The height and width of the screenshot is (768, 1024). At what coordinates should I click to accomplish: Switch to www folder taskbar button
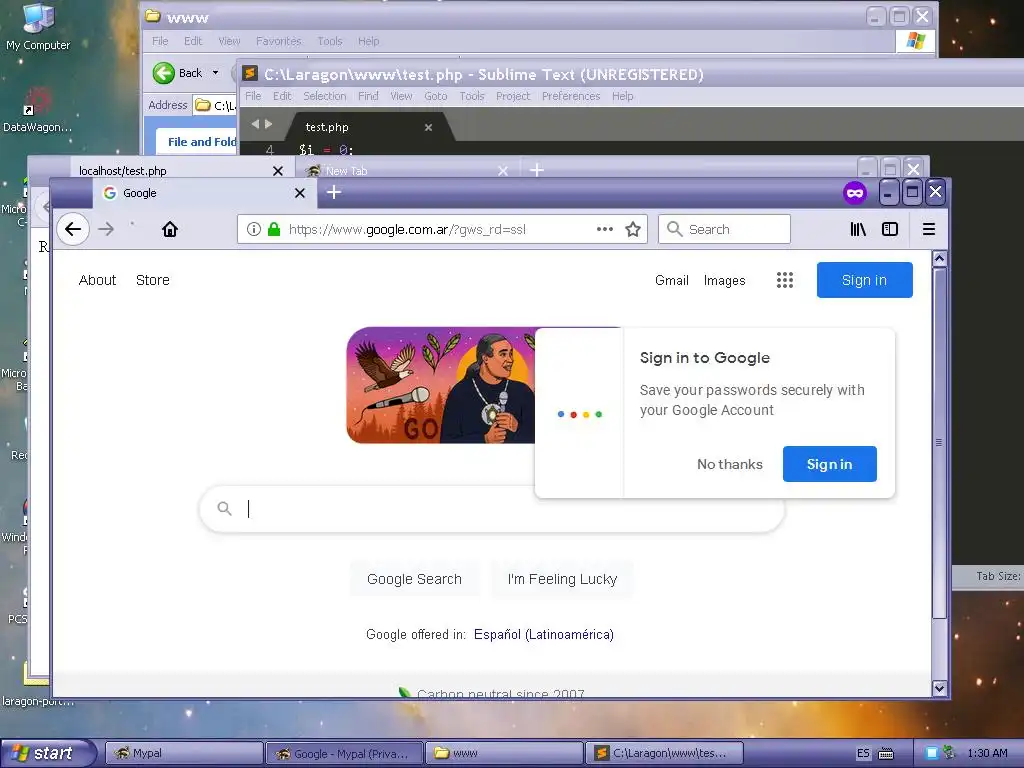tap(504, 753)
